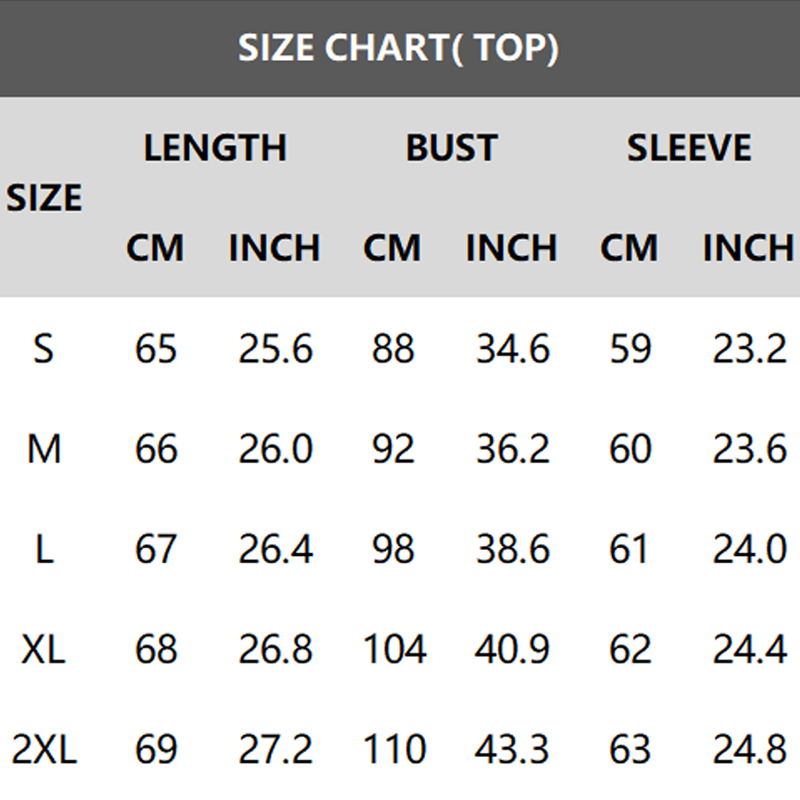The width and height of the screenshot is (800, 800).
Task: Select the M size row label
Action: click(43, 449)
